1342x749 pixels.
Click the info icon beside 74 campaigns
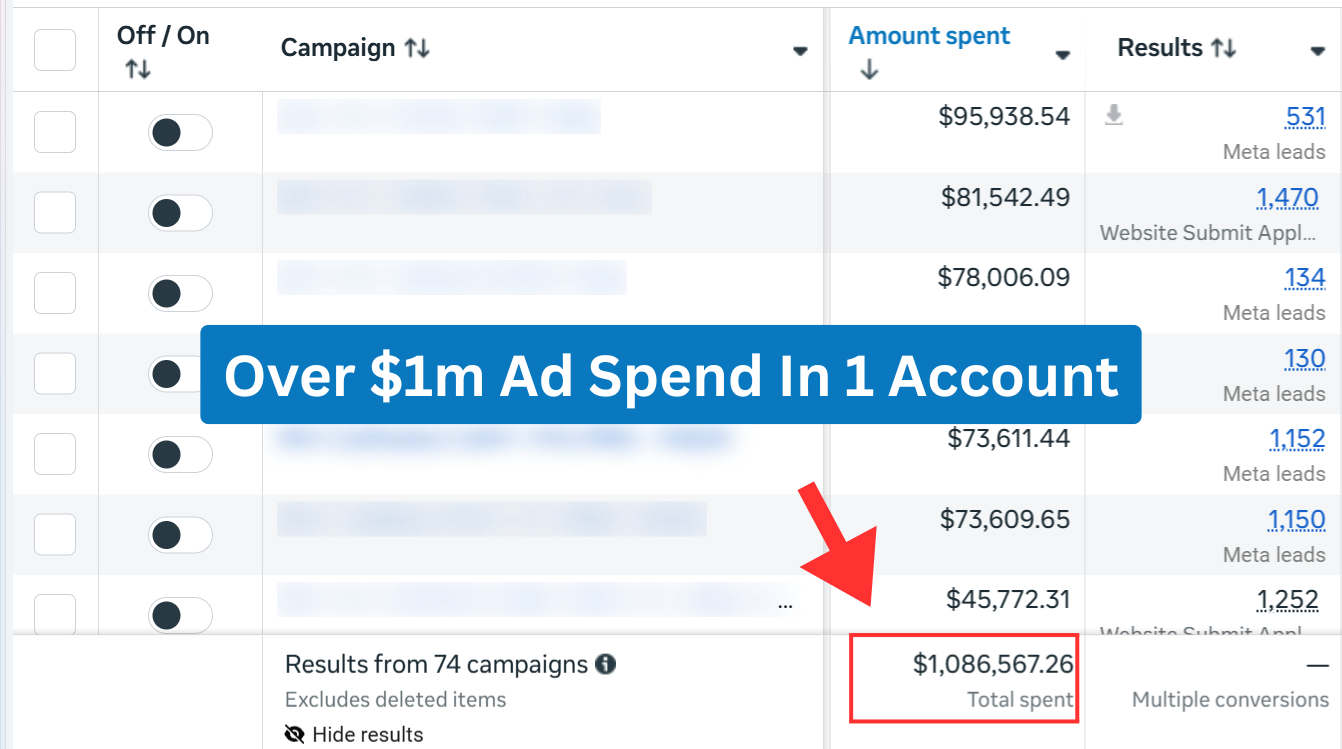point(605,664)
